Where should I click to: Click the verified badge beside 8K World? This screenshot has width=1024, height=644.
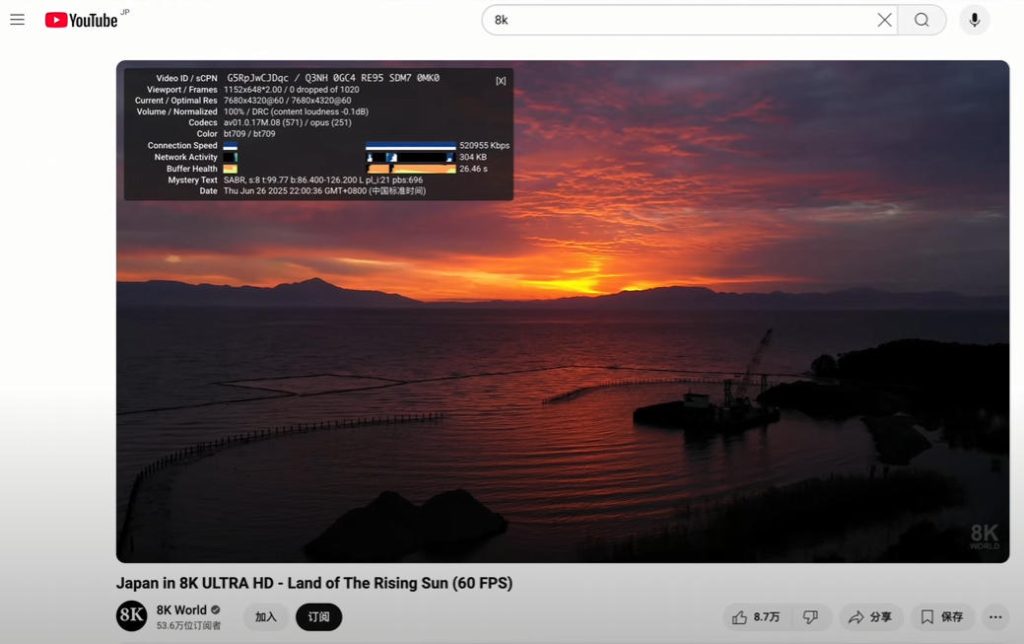[x=216, y=610]
